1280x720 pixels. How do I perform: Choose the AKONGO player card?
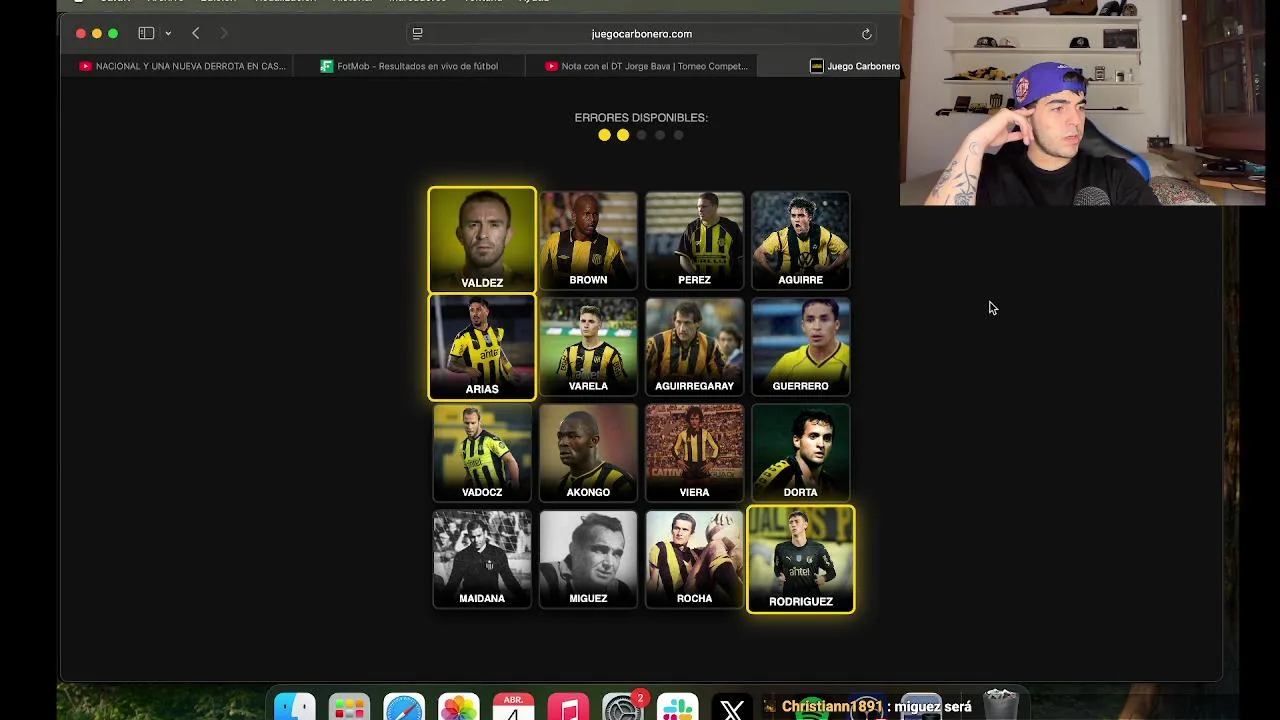(588, 452)
